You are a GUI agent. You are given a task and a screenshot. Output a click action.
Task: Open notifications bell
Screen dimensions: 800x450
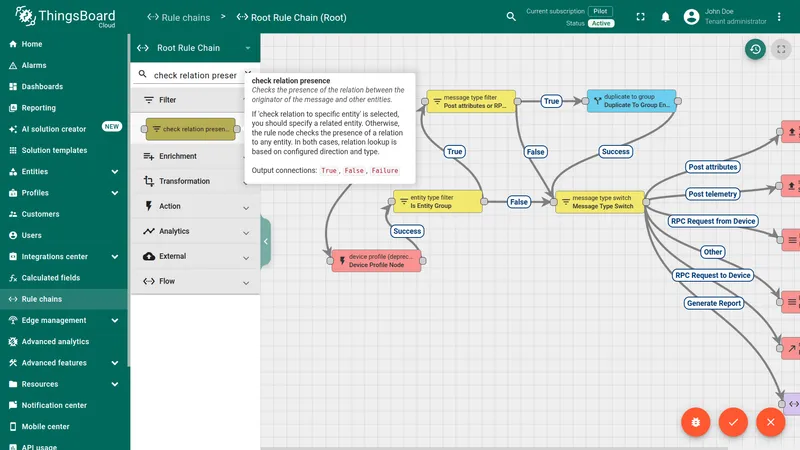pos(665,17)
